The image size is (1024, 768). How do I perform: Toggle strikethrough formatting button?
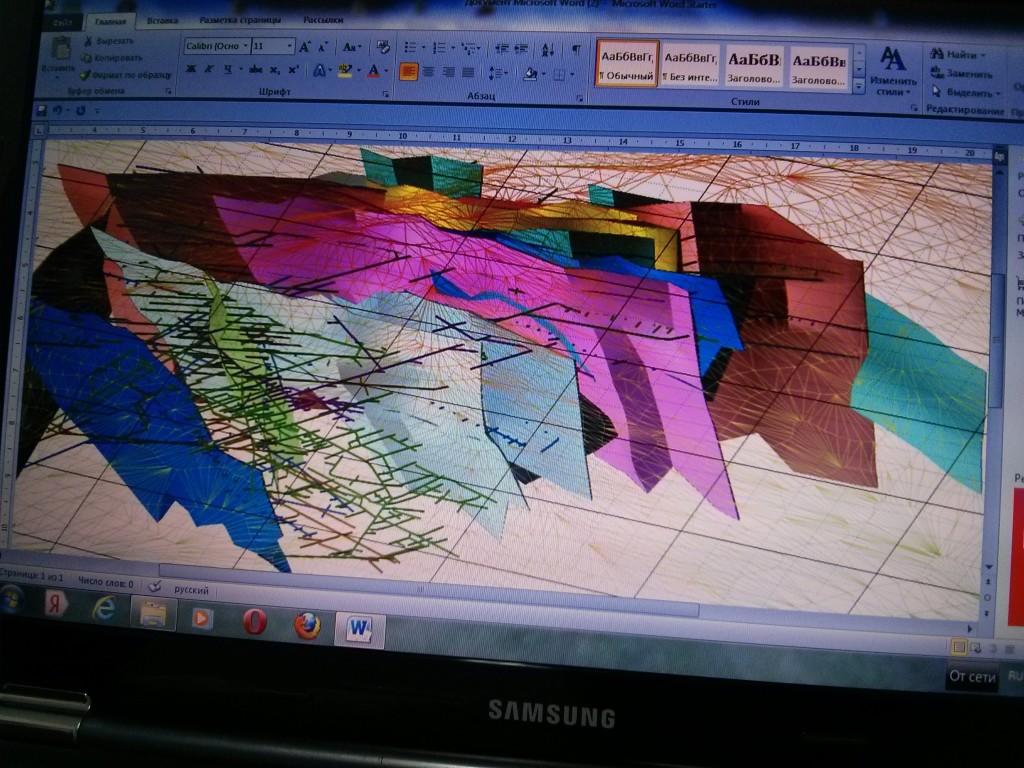tap(255, 69)
